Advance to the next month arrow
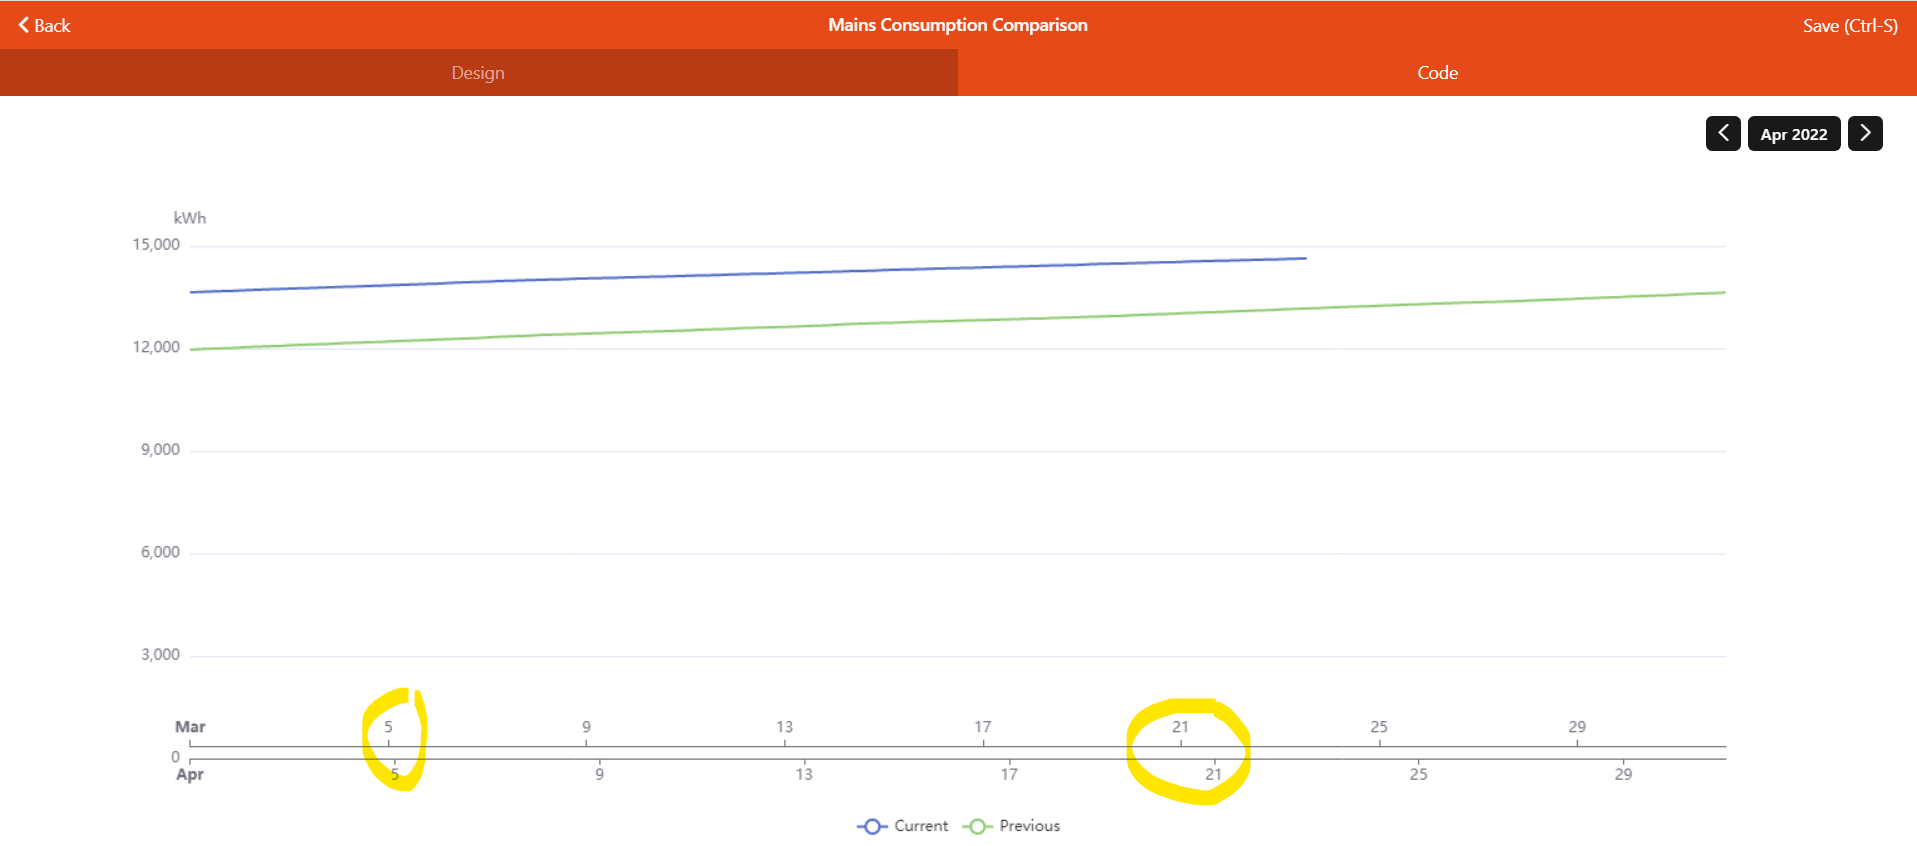The width and height of the screenshot is (1917, 846). tap(1865, 133)
